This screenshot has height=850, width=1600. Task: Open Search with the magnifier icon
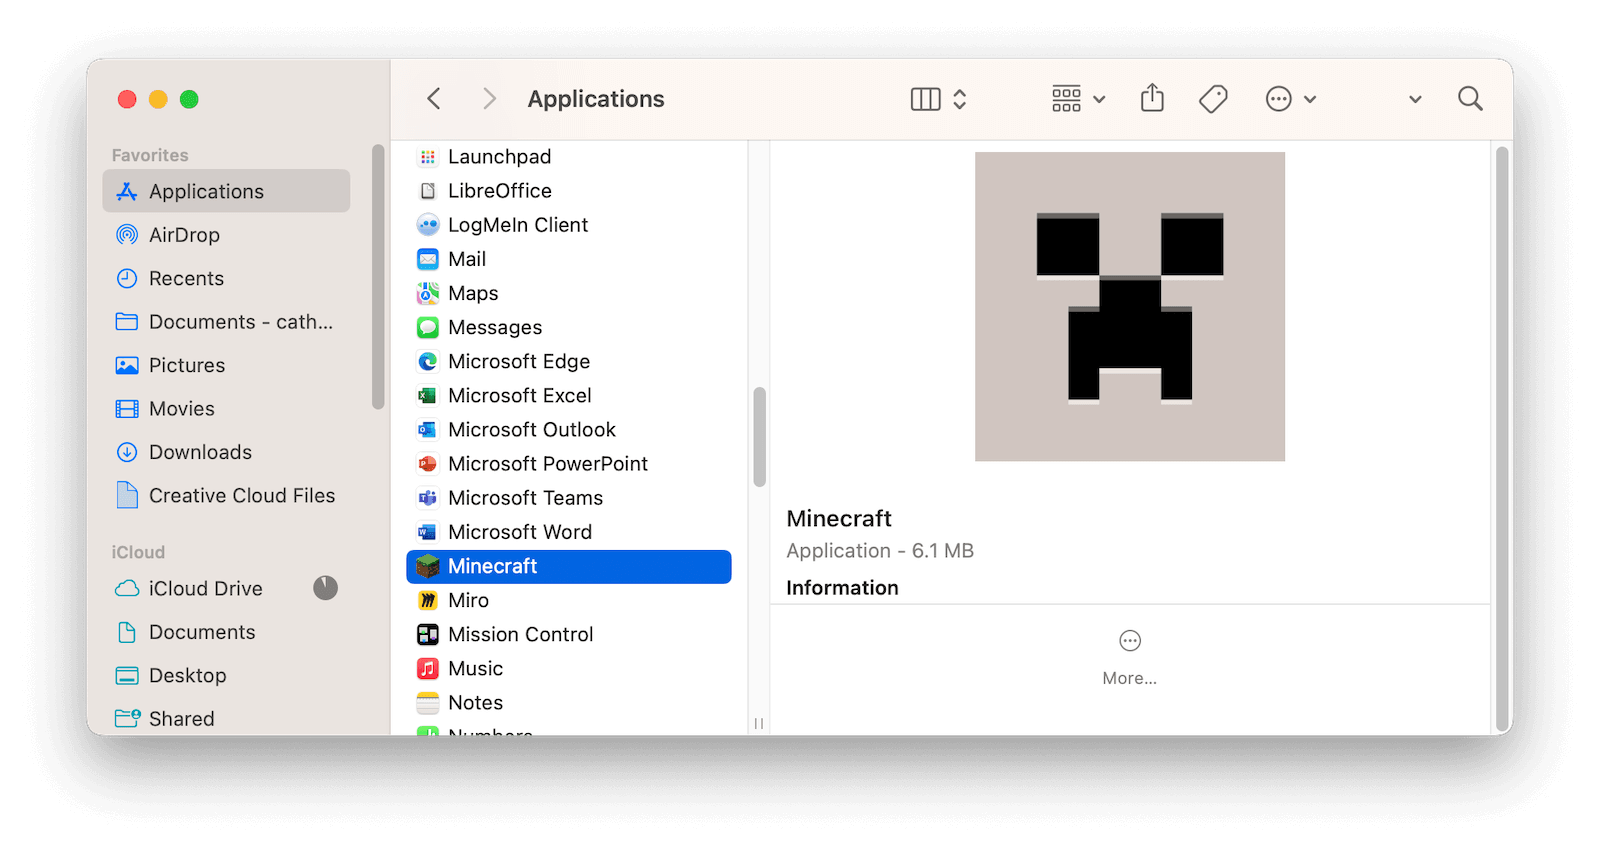click(1470, 98)
